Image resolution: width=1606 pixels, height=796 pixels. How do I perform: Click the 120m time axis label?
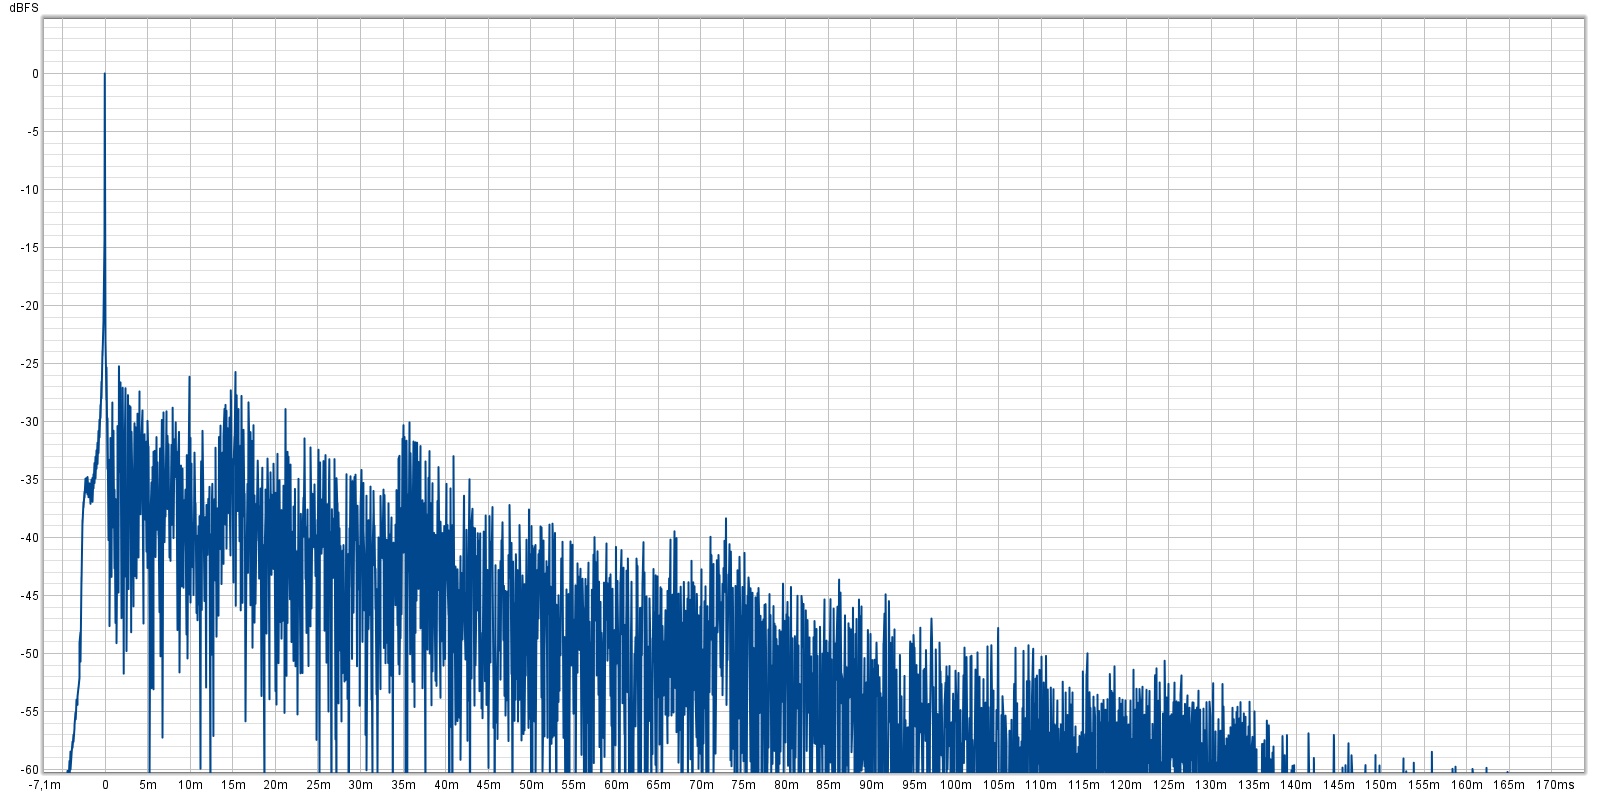coord(1126,785)
